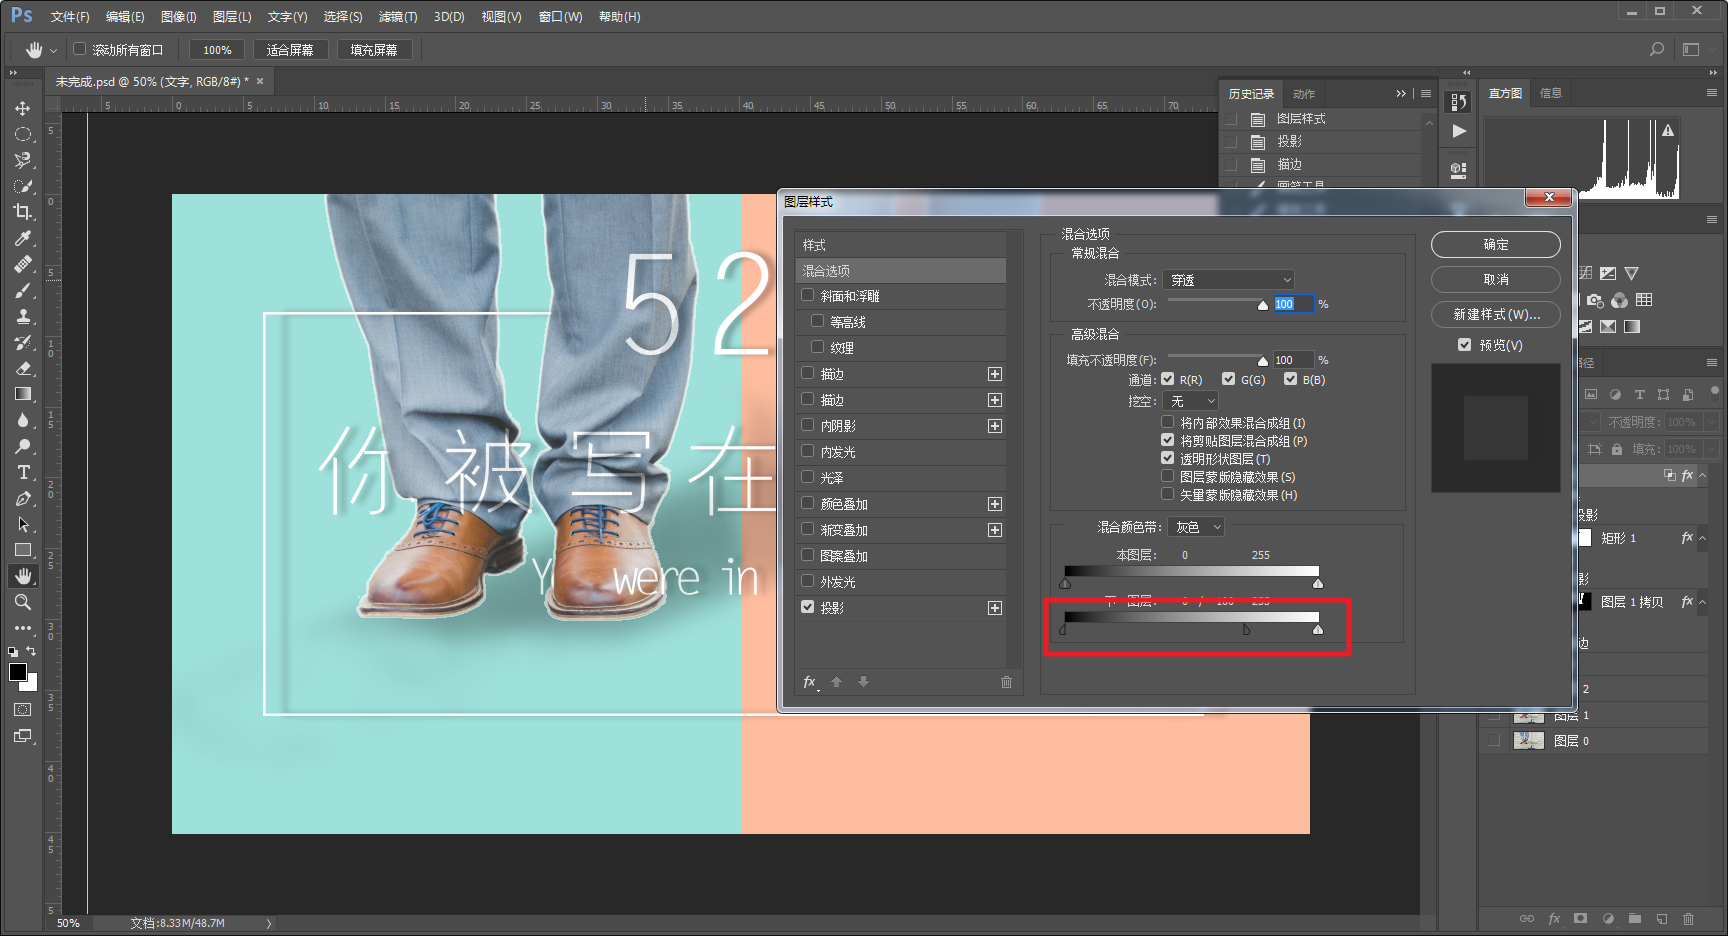Toggle Quick Mask mode icon
The height and width of the screenshot is (936, 1728).
click(x=22, y=710)
